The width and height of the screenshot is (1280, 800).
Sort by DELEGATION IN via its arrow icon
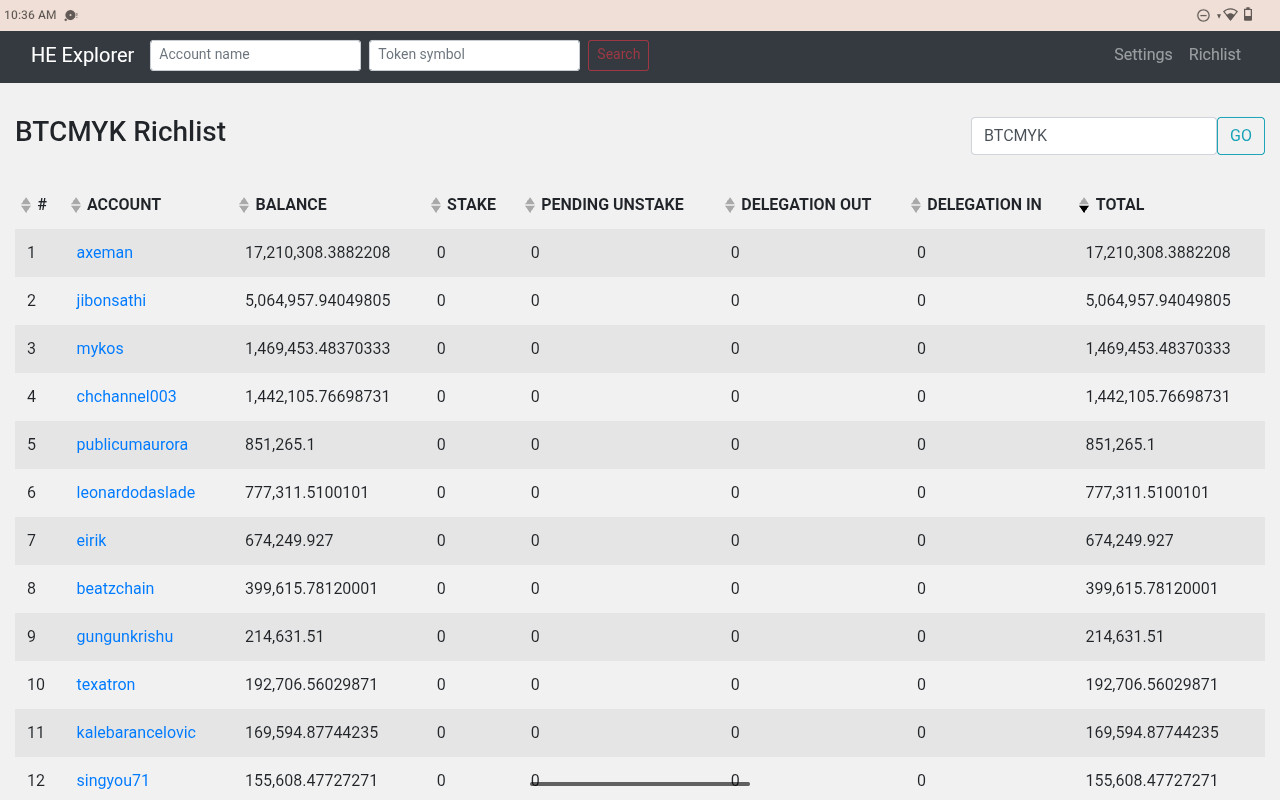click(x=916, y=205)
